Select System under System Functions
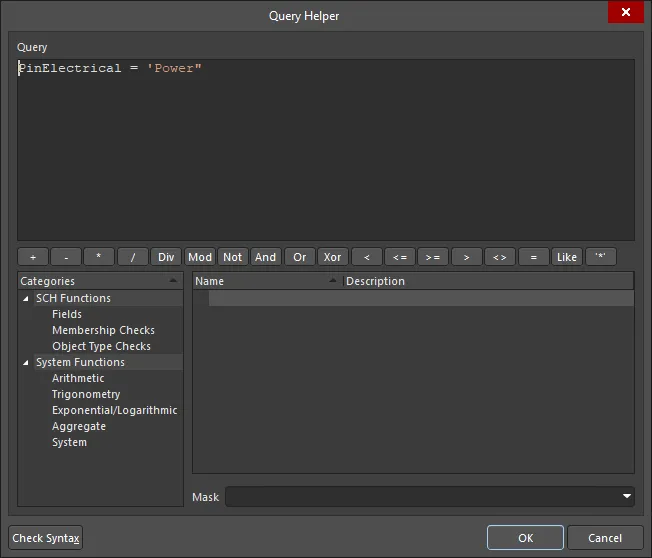The image size is (652, 558). (69, 442)
